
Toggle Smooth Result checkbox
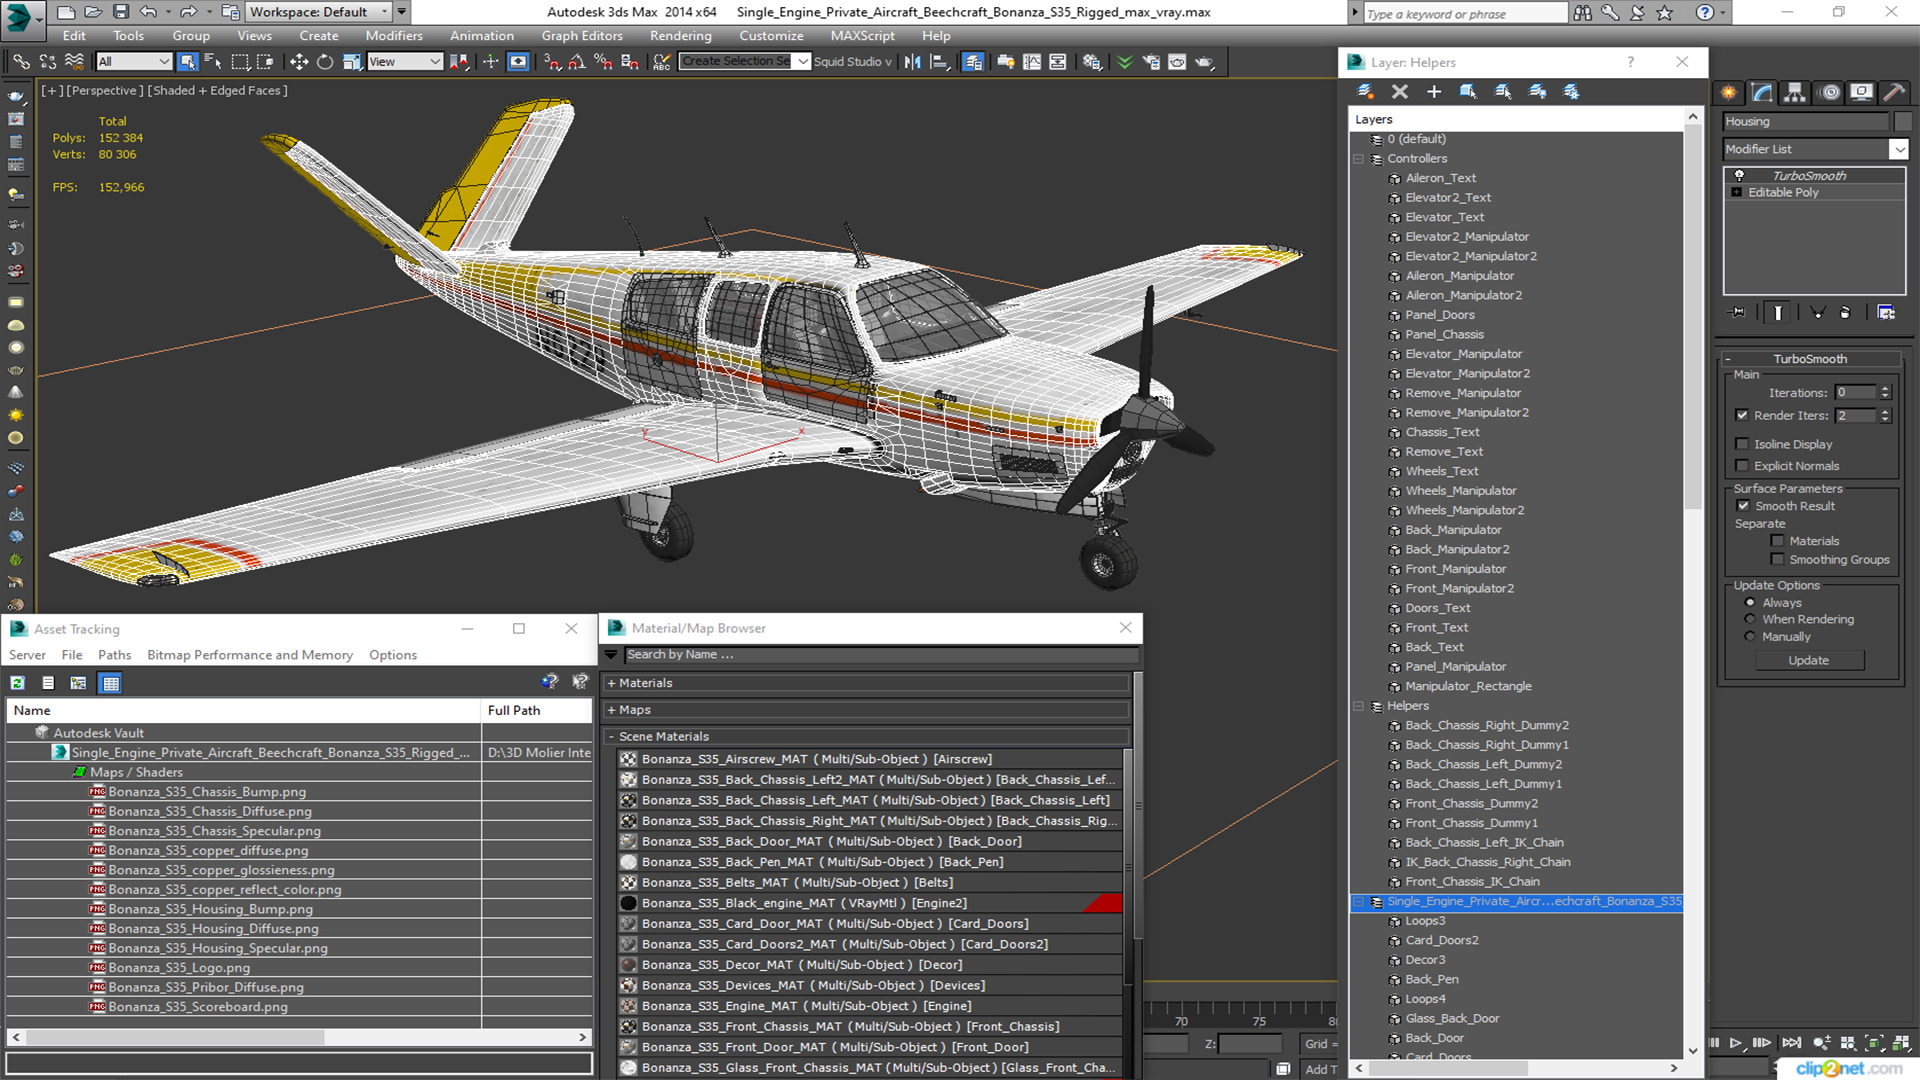point(1744,506)
